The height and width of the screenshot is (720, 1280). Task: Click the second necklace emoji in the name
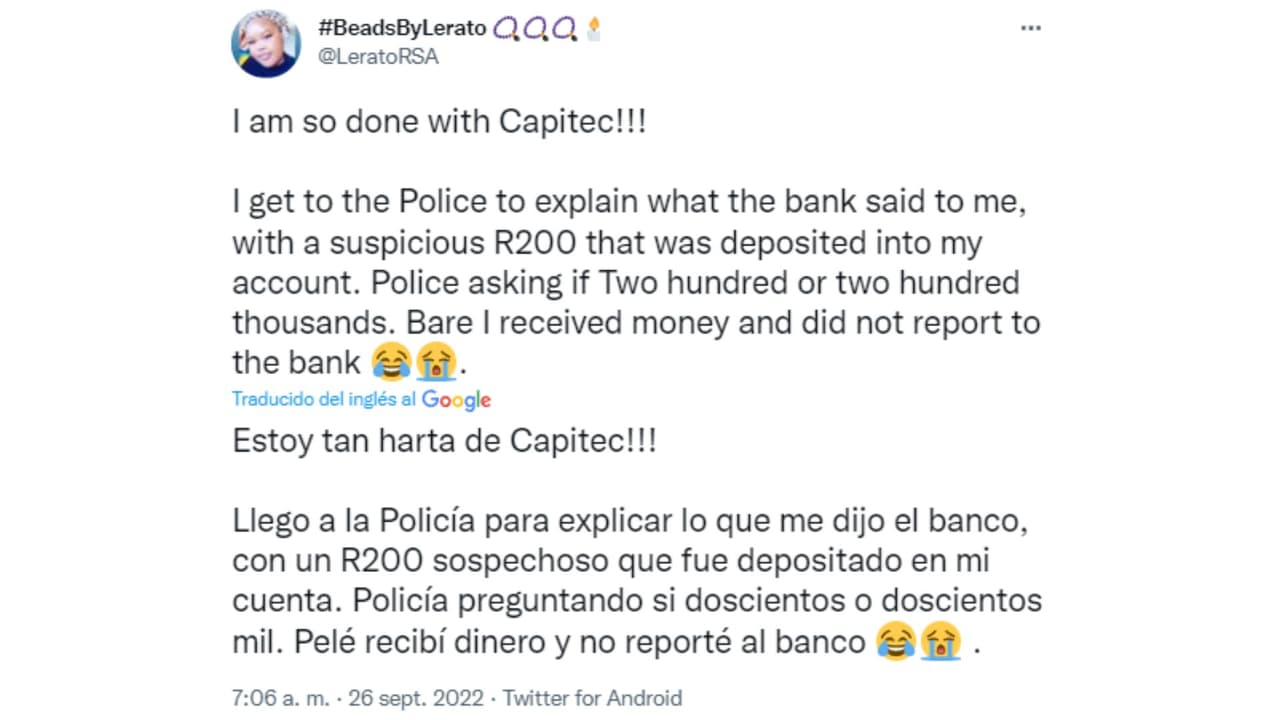pos(536,28)
